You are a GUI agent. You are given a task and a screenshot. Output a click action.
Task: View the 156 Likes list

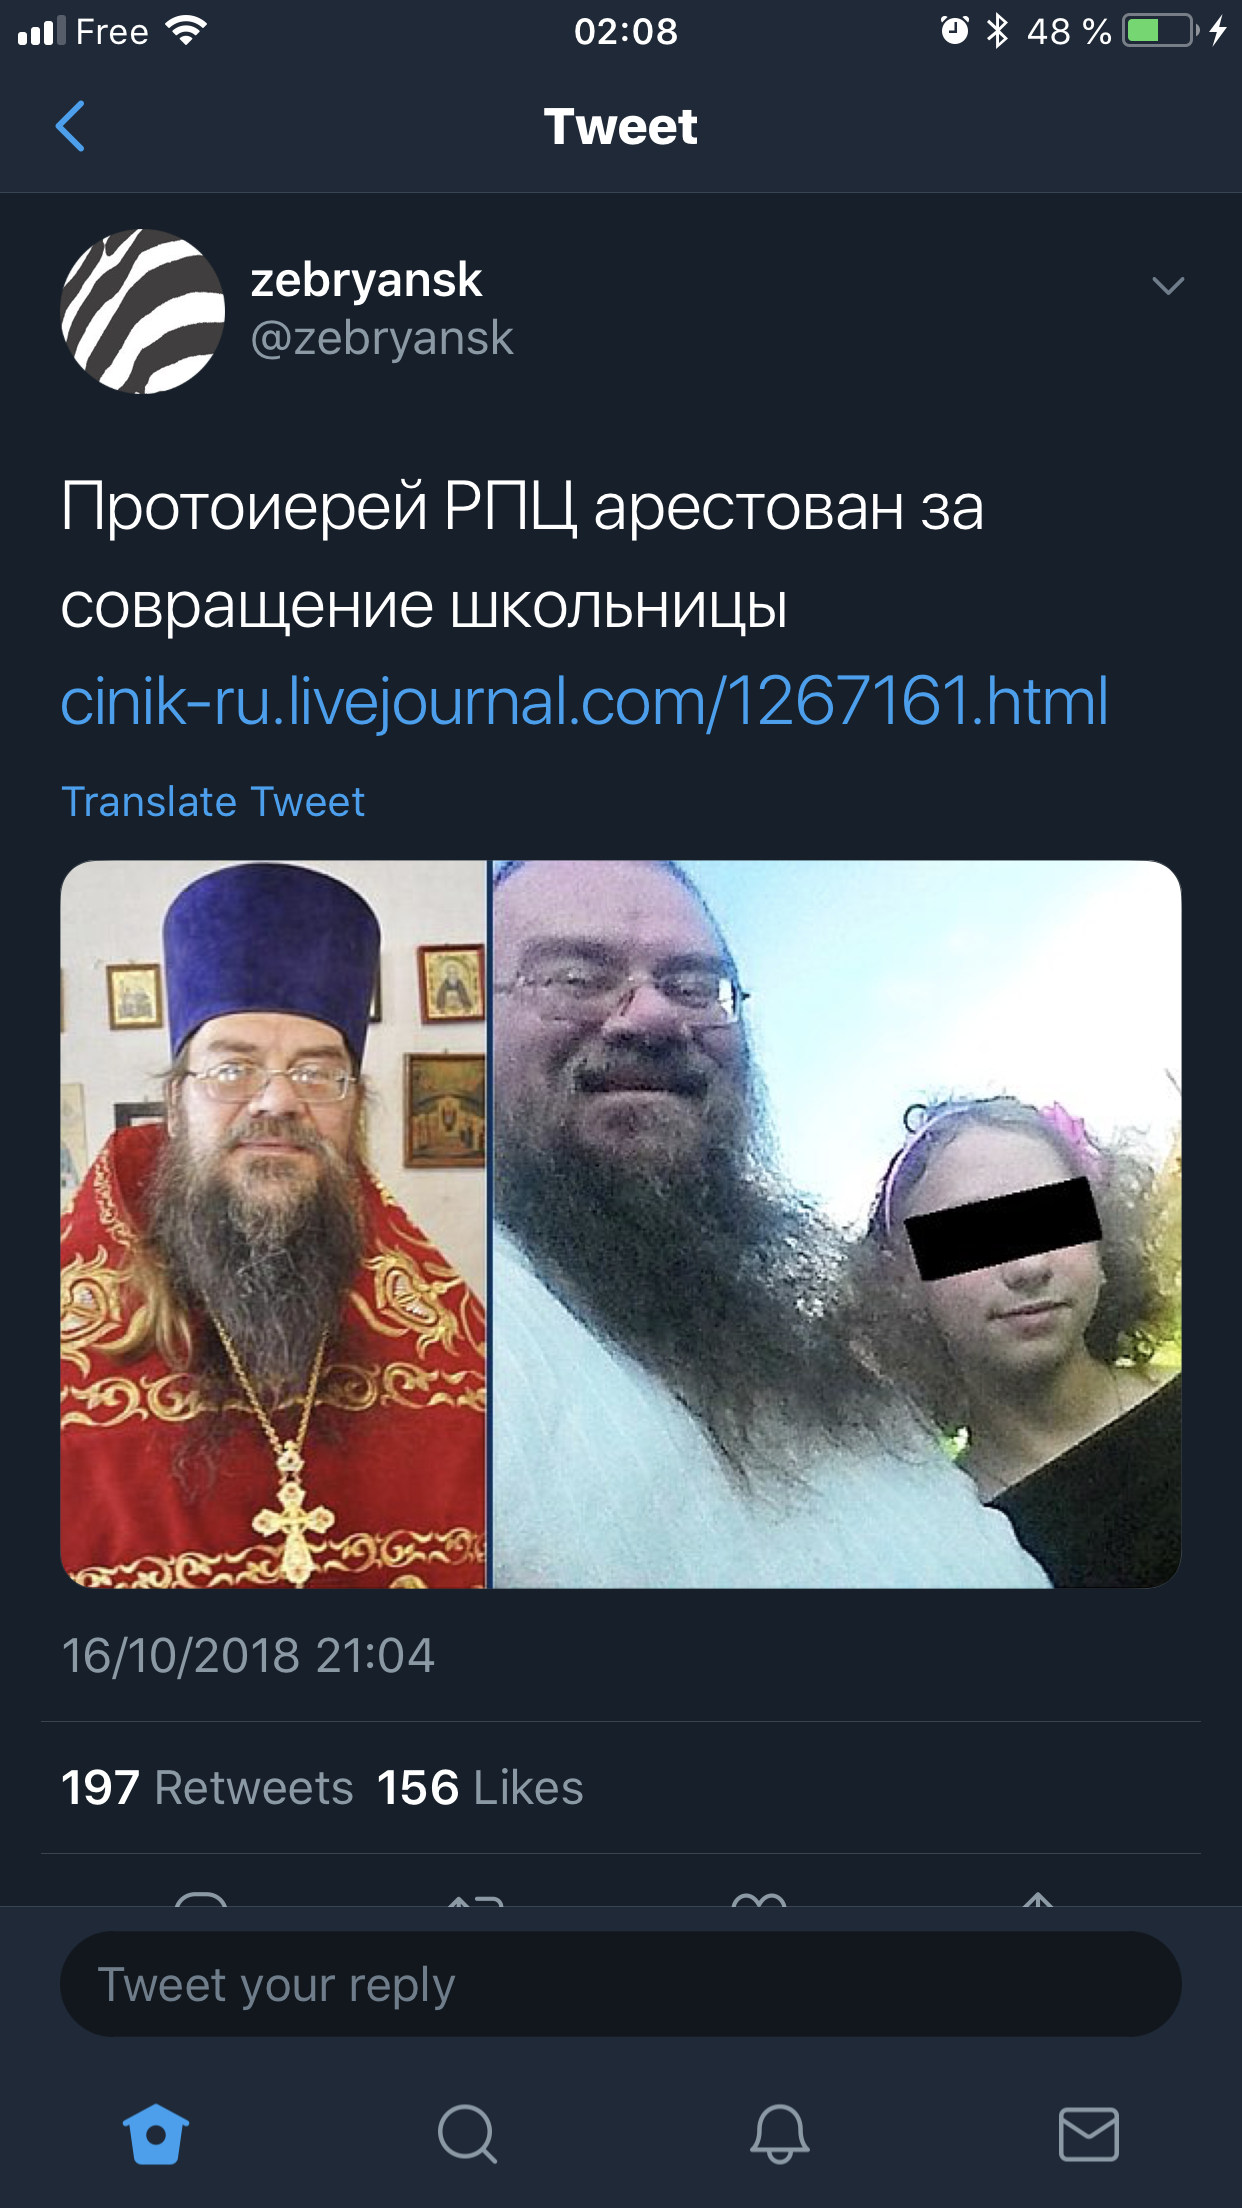pyautogui.click(x=480, y=1787)
